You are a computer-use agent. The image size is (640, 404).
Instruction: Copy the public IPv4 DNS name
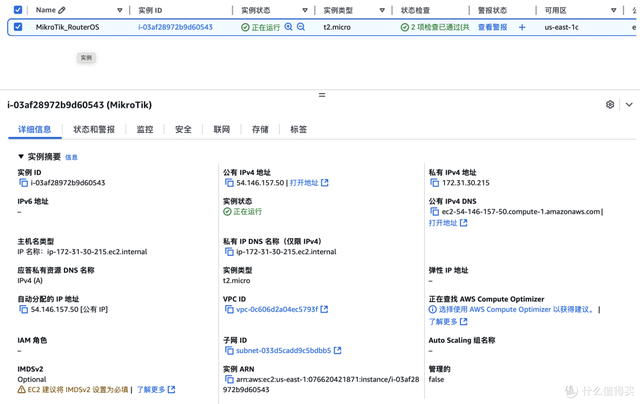(435, 211)
